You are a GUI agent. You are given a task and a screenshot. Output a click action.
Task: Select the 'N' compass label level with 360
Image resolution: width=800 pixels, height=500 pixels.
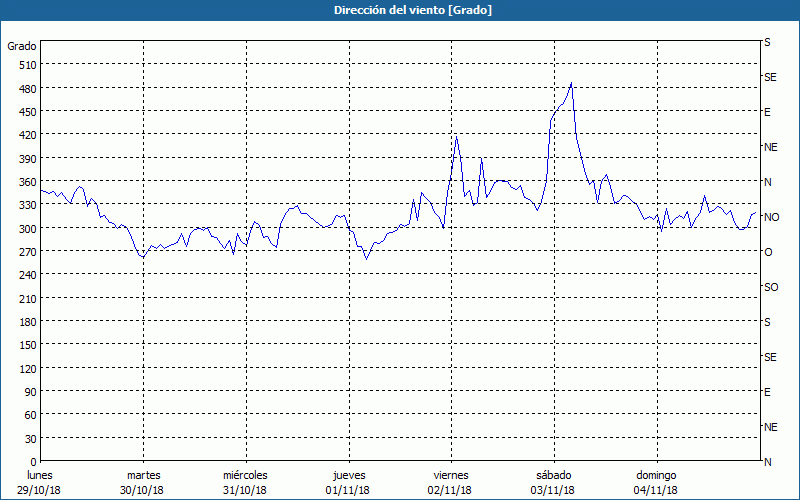[x=768, y=182]
